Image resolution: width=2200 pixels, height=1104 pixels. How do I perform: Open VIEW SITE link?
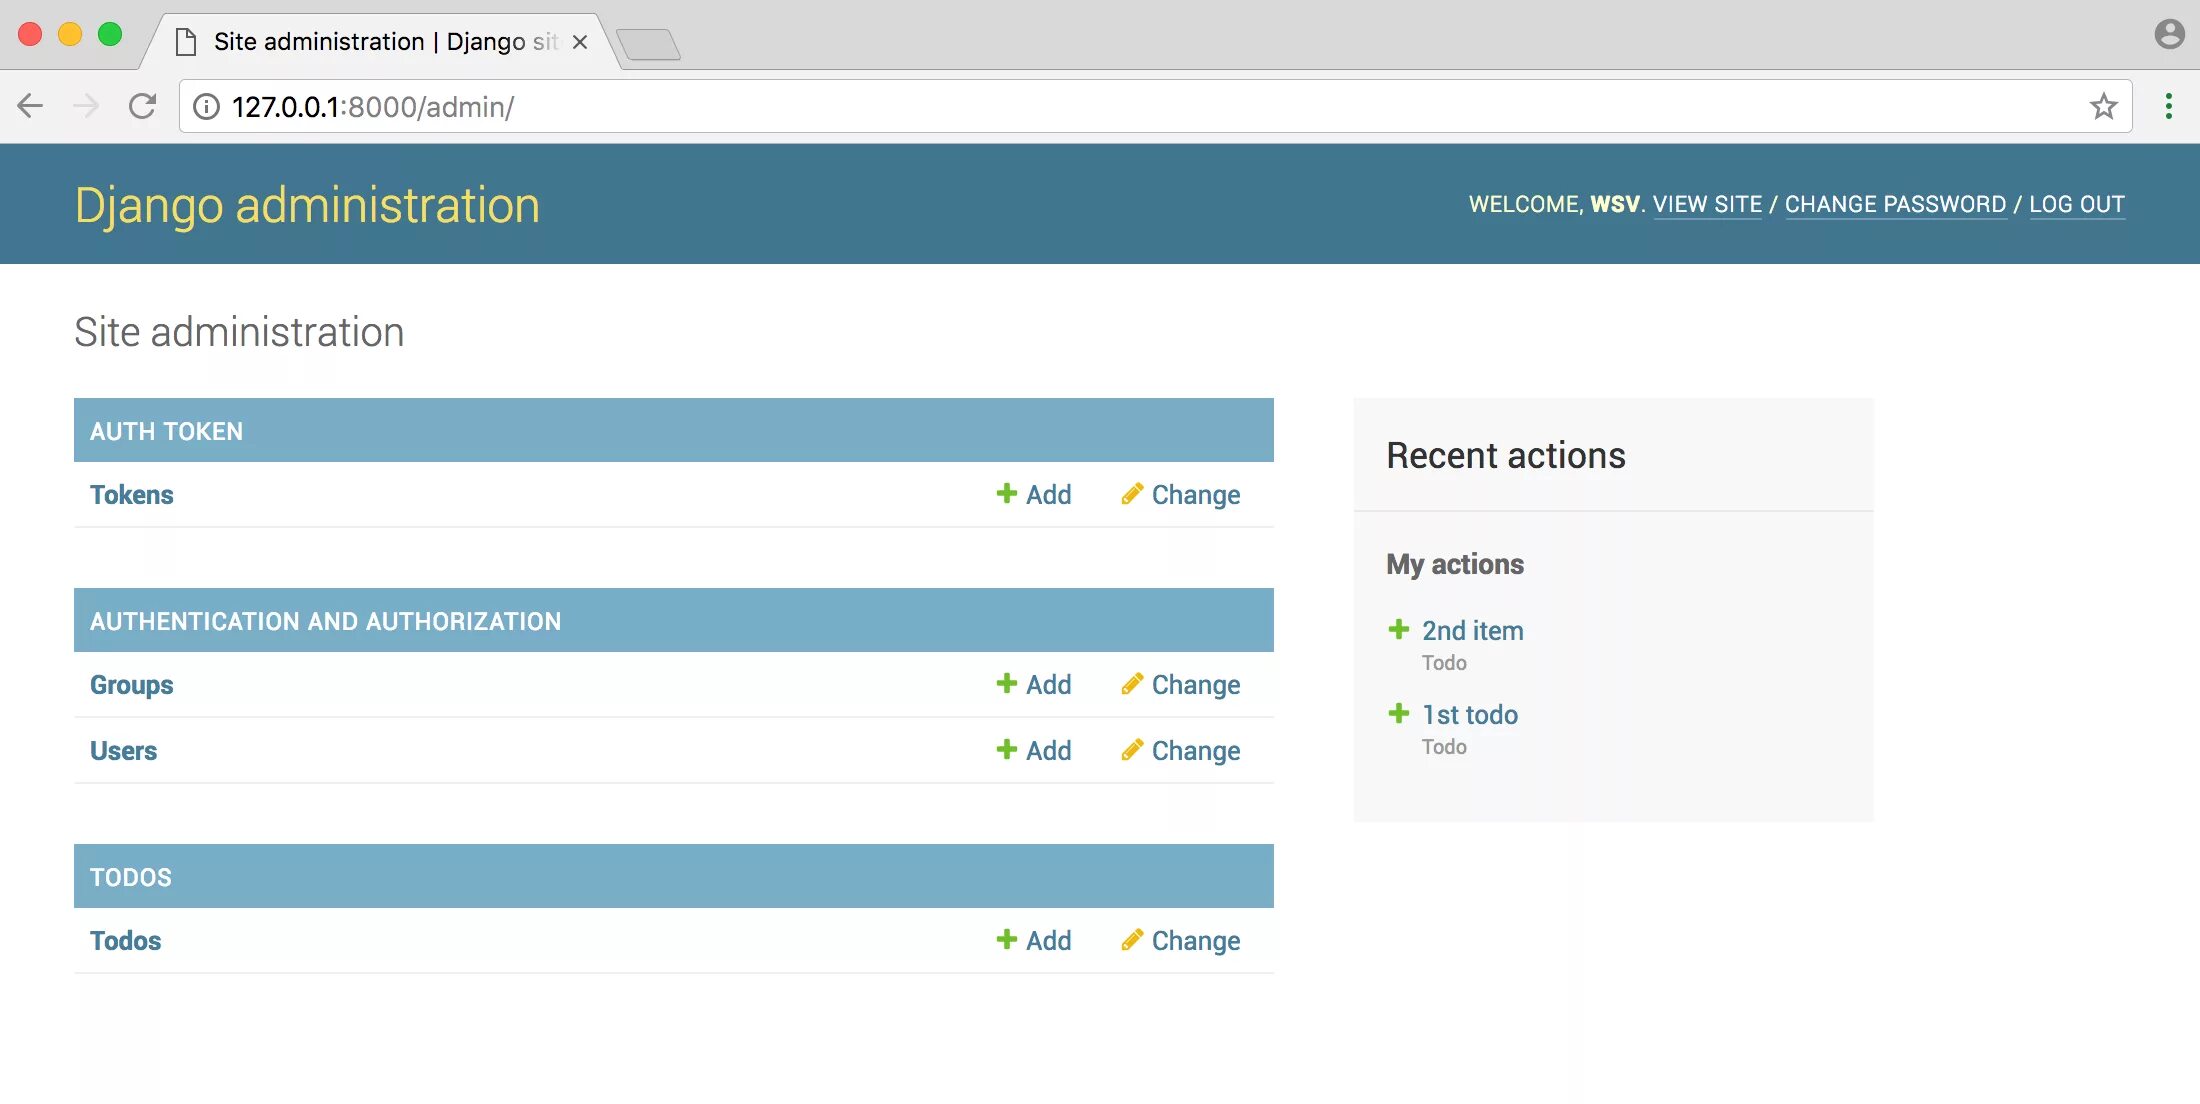1706,204
